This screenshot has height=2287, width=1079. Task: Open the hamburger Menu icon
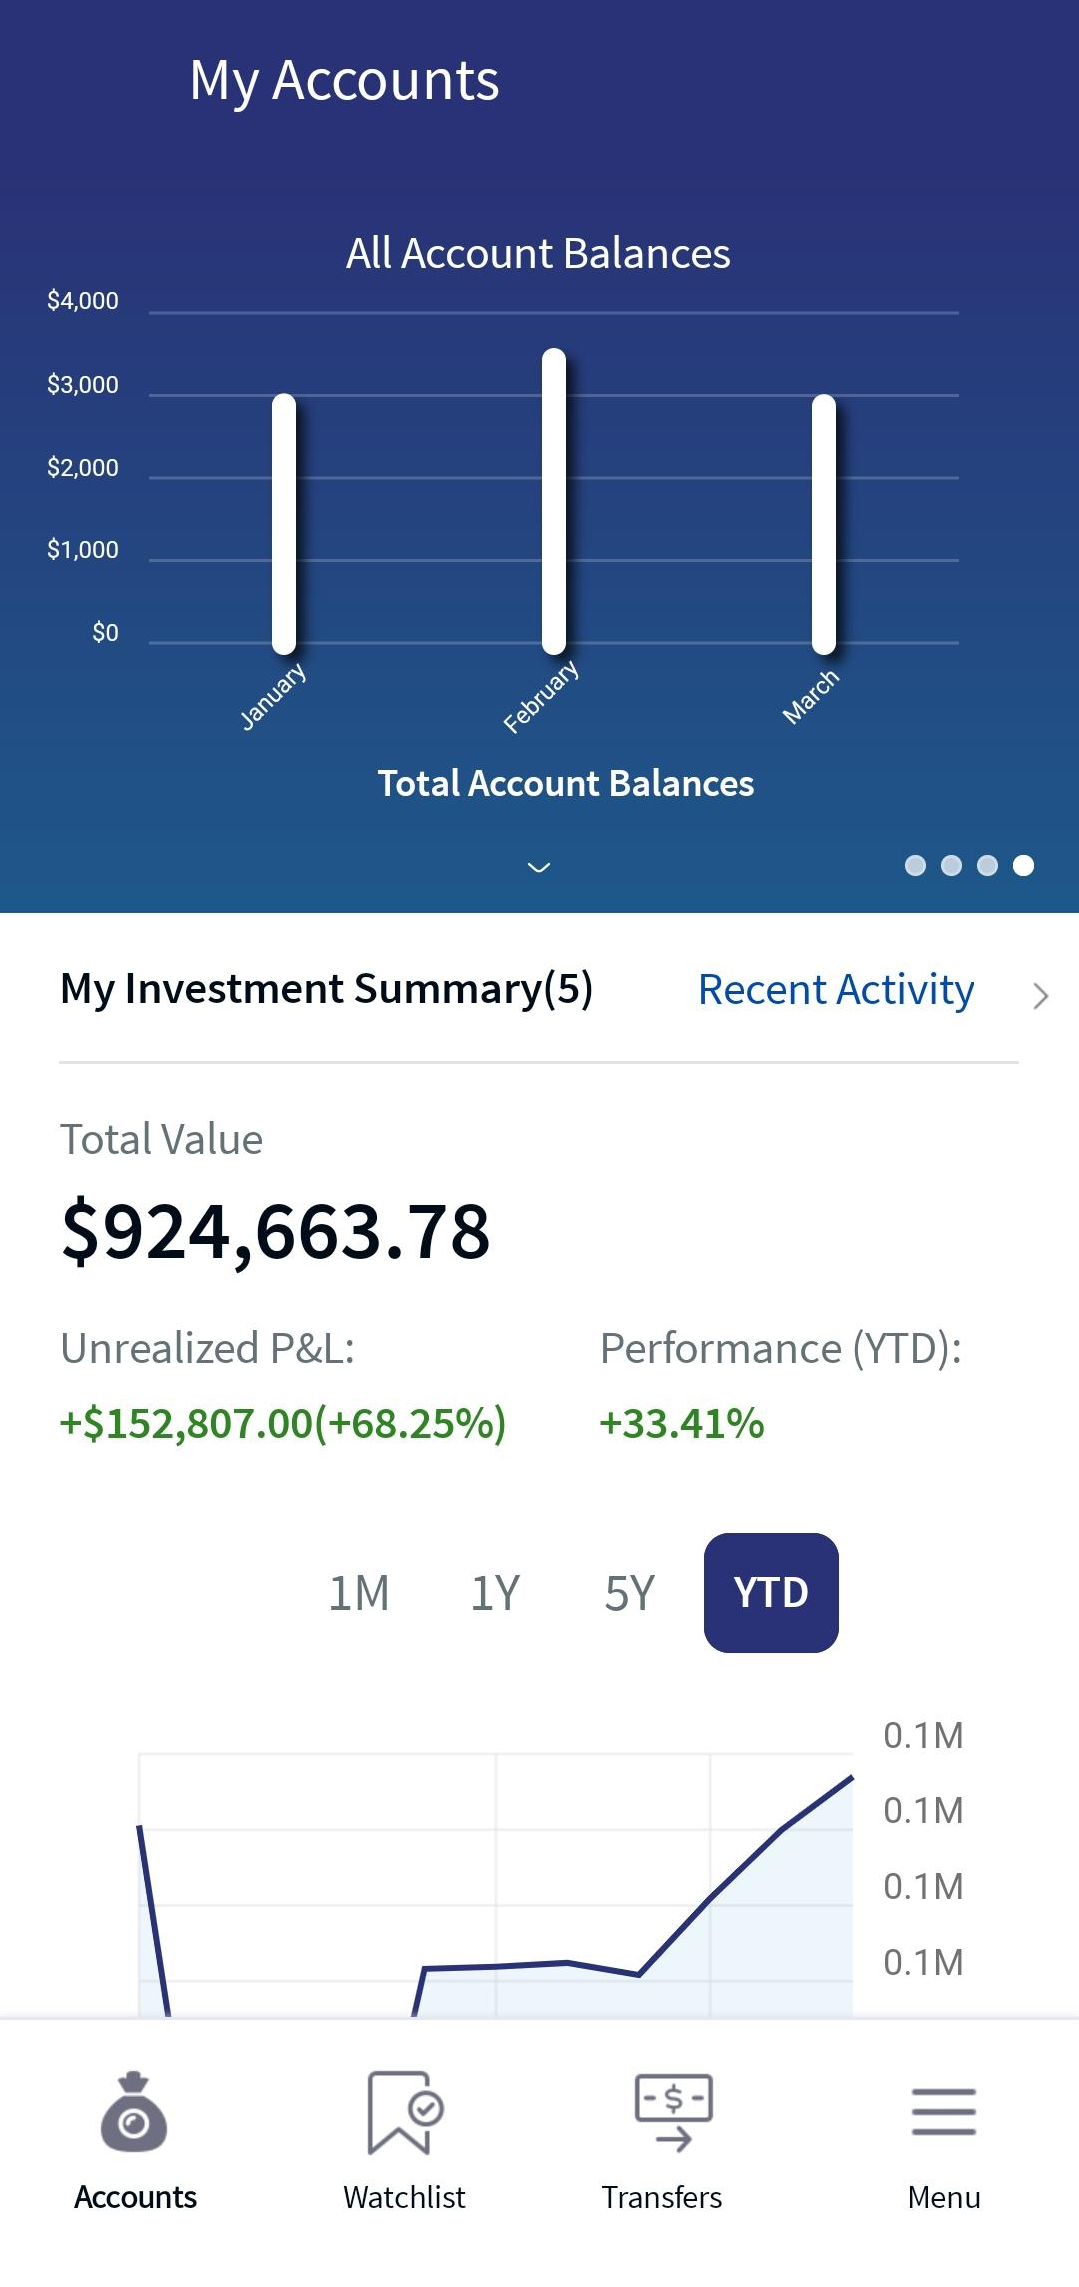point(943,2111)
